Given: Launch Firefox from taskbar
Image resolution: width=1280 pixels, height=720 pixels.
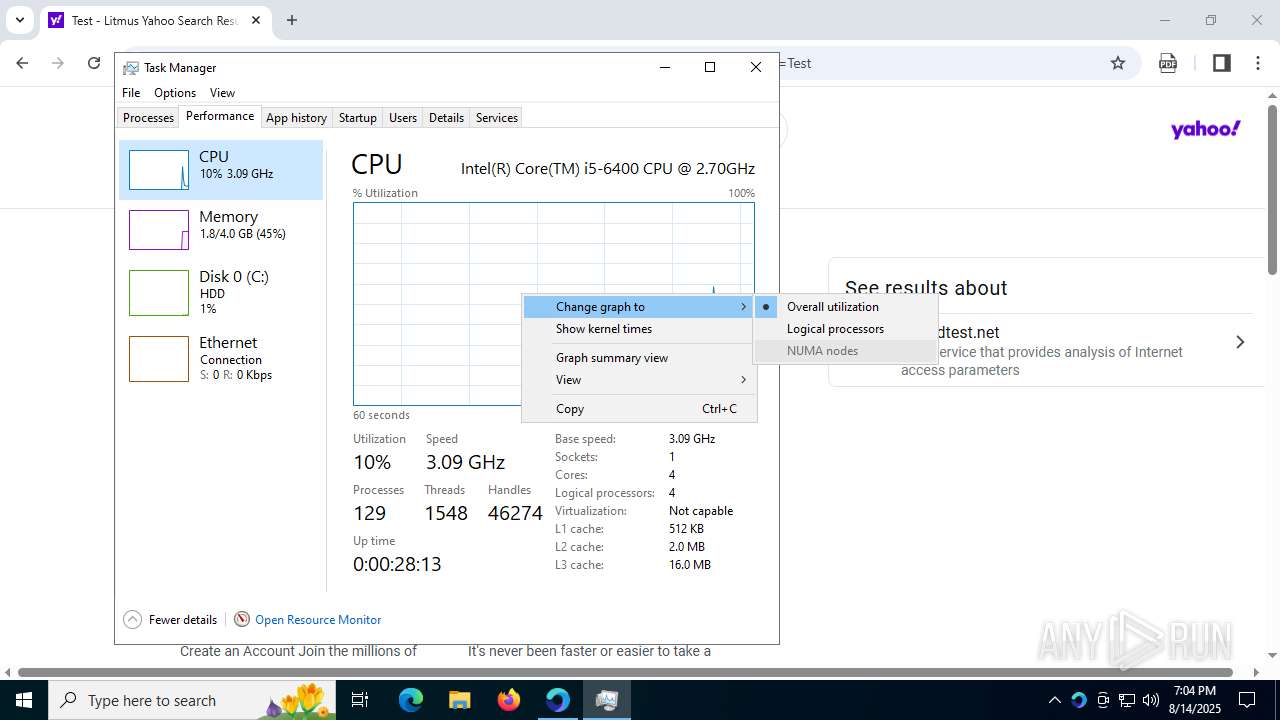Looking at the screenshot, I should [x=509, y=700].
